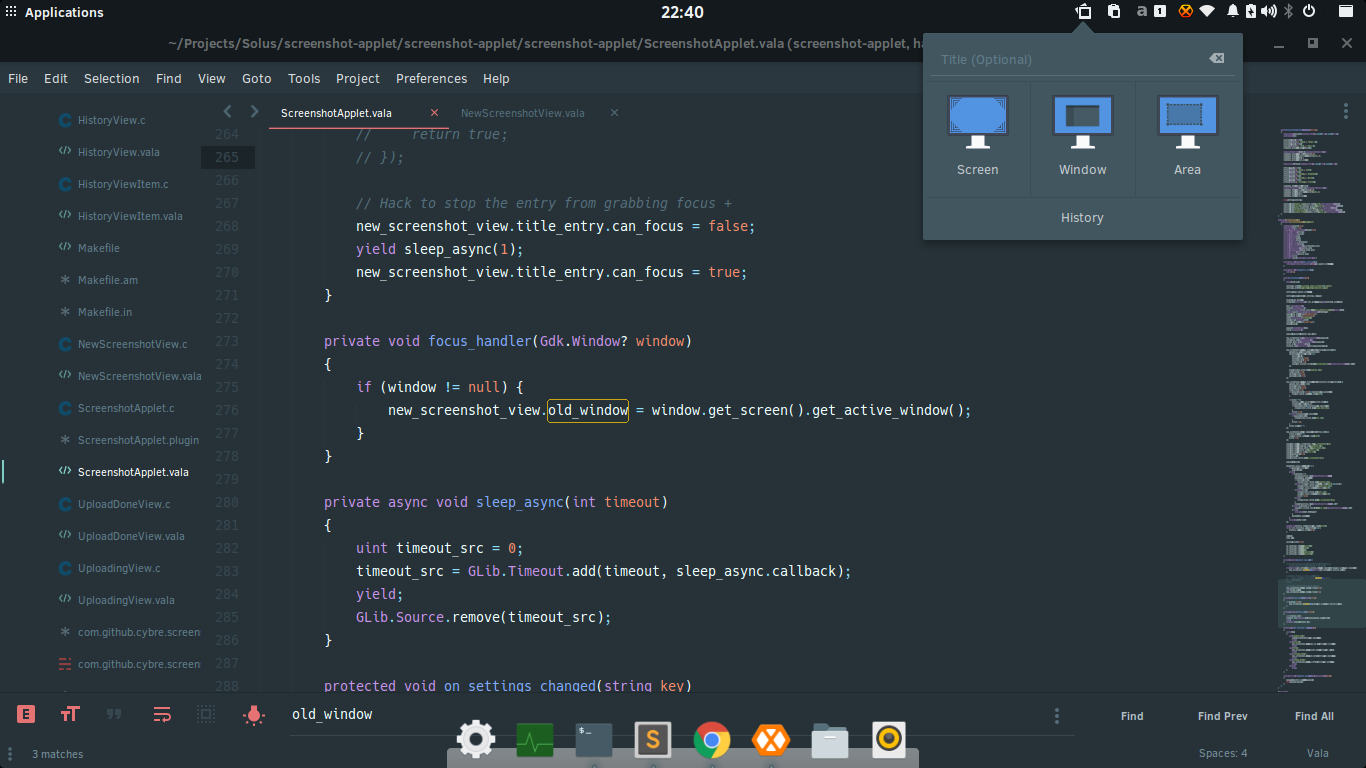Screen dimensions: 1366x768
Task: Open the Goto menu
Action: (256, 78)
